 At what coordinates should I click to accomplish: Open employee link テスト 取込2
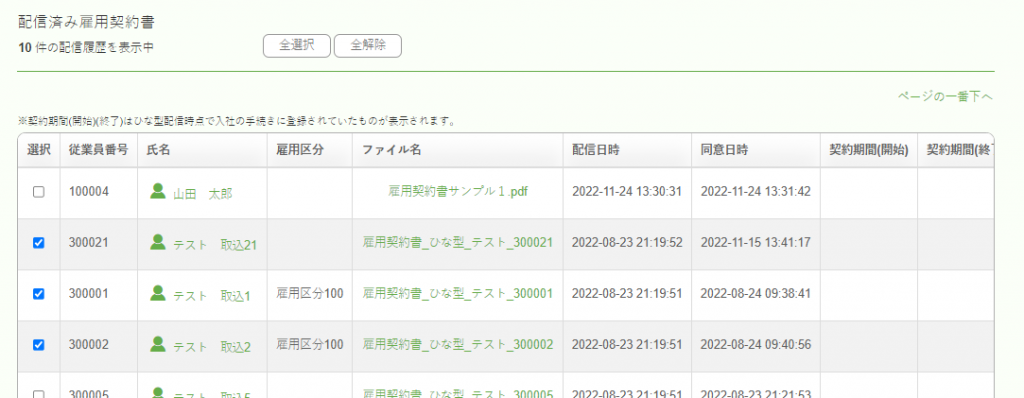coord(212,346)
